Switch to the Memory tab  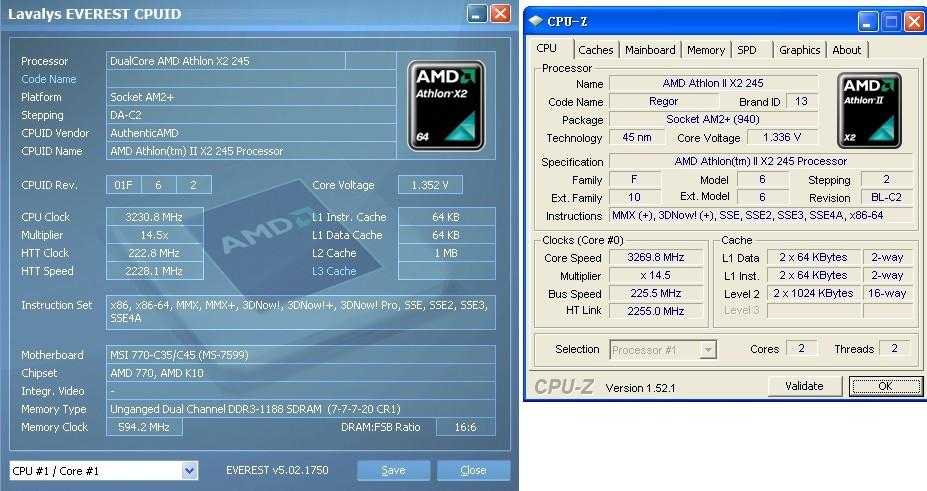tap(706, 50)
